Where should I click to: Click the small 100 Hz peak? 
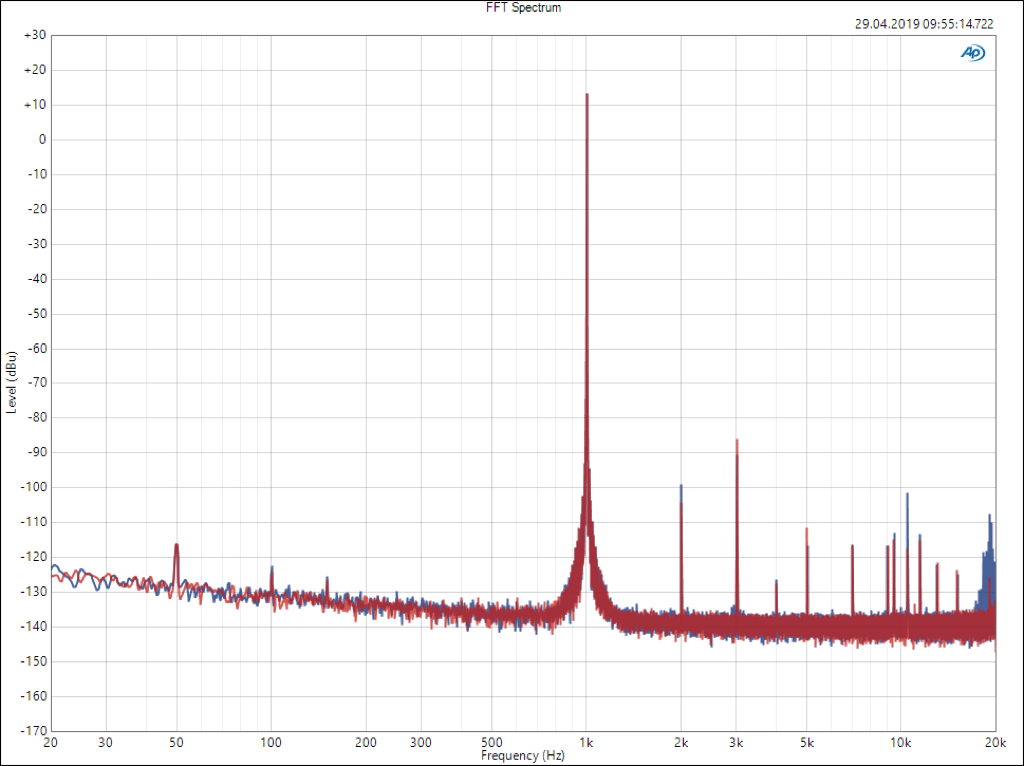271,568
